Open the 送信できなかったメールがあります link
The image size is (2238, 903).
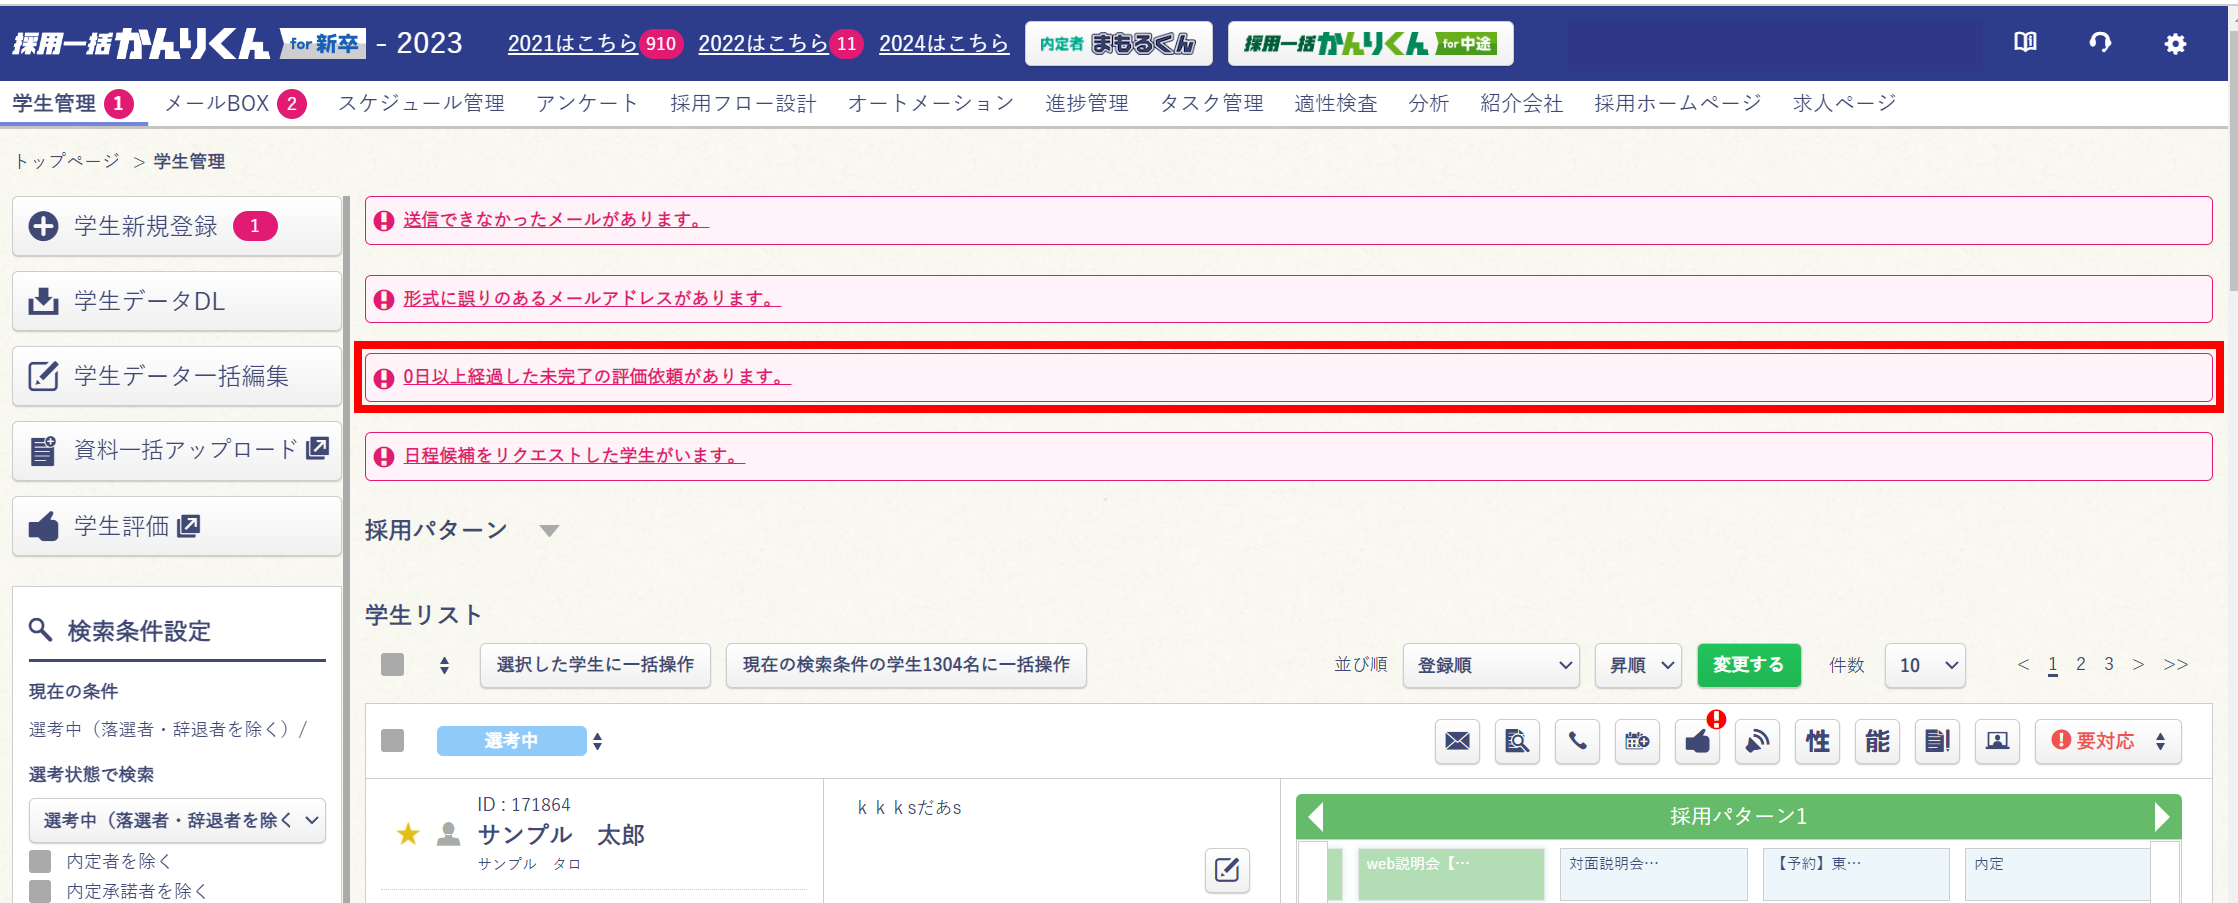[x=556, y=219]
